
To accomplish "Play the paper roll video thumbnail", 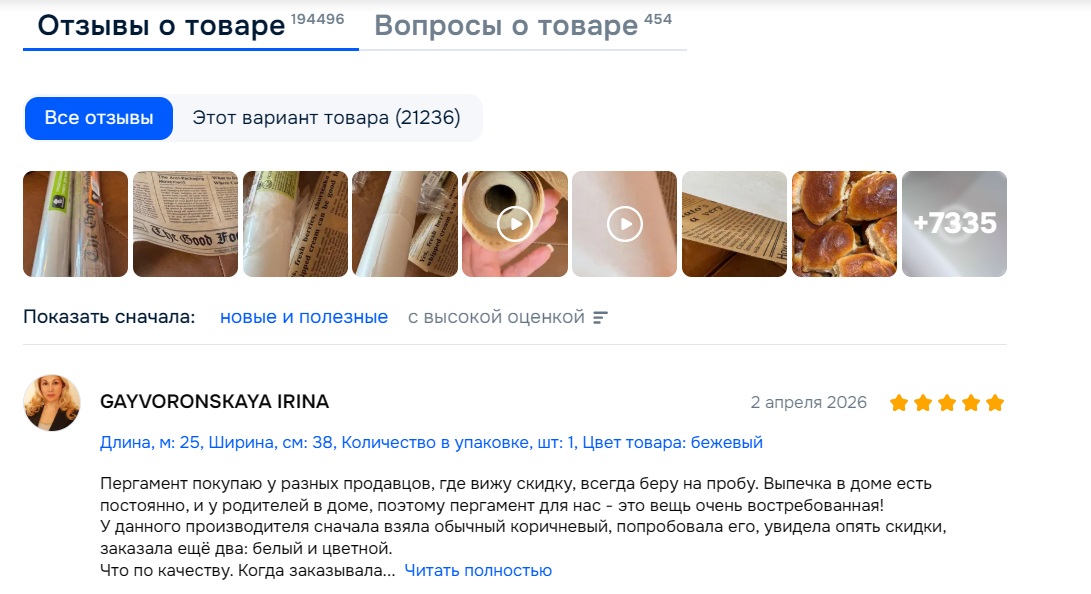I will (x=515, y=224).
